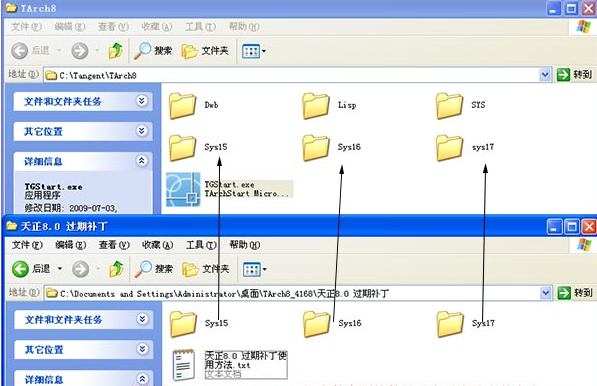This screenshot has width=597, height=386.
Task: Open 查看(V) menu in TArch8 window
Action: click(x=113, y=27)
